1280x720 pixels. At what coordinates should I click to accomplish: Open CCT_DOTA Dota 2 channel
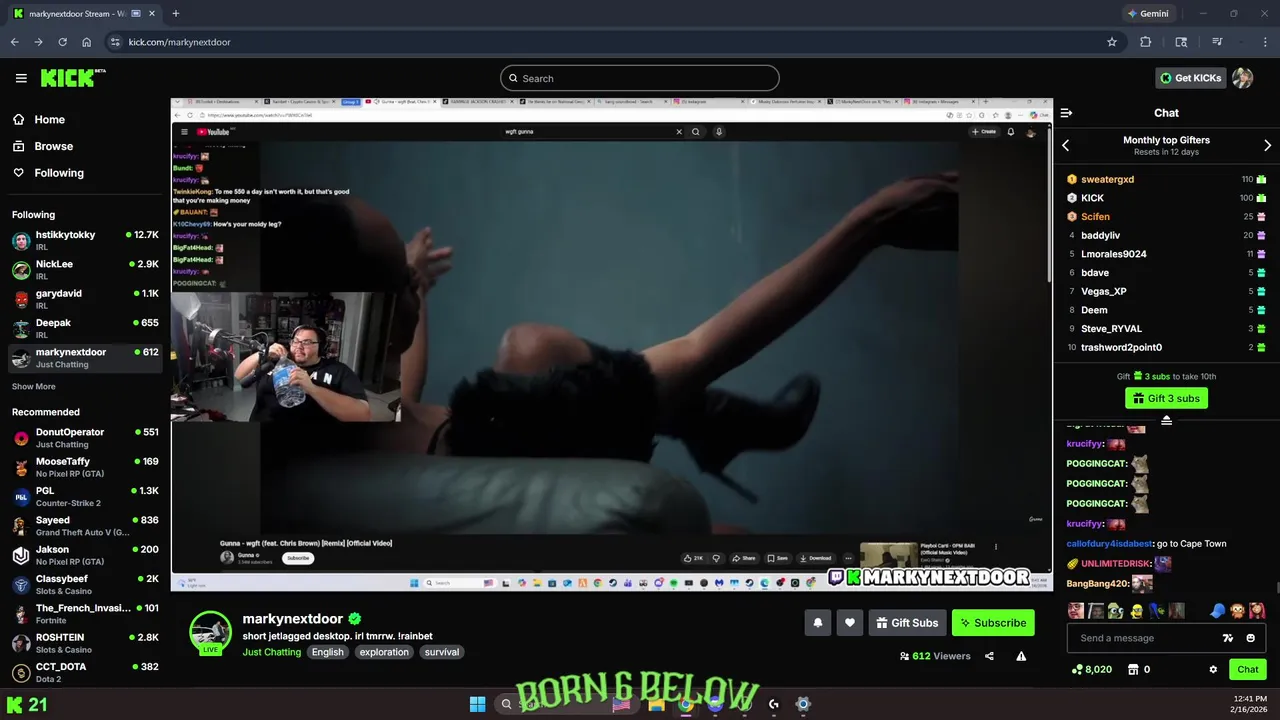coord(85,672)
